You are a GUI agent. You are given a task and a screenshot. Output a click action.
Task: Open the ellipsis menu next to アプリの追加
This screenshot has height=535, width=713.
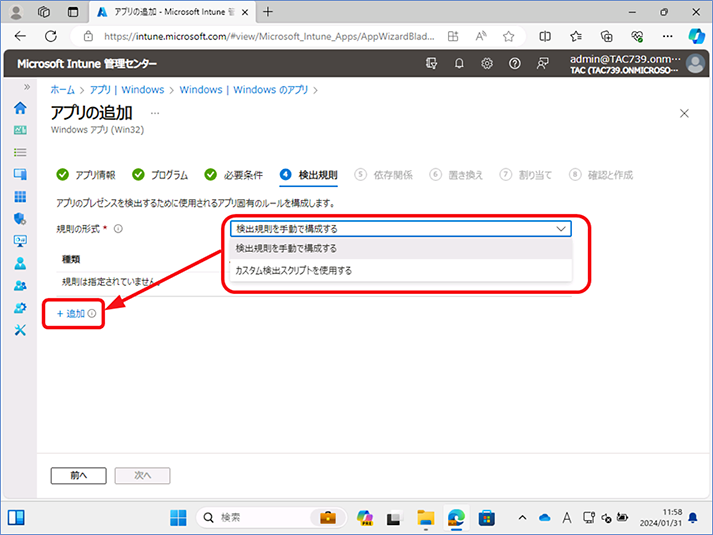[x=155, y=113]
